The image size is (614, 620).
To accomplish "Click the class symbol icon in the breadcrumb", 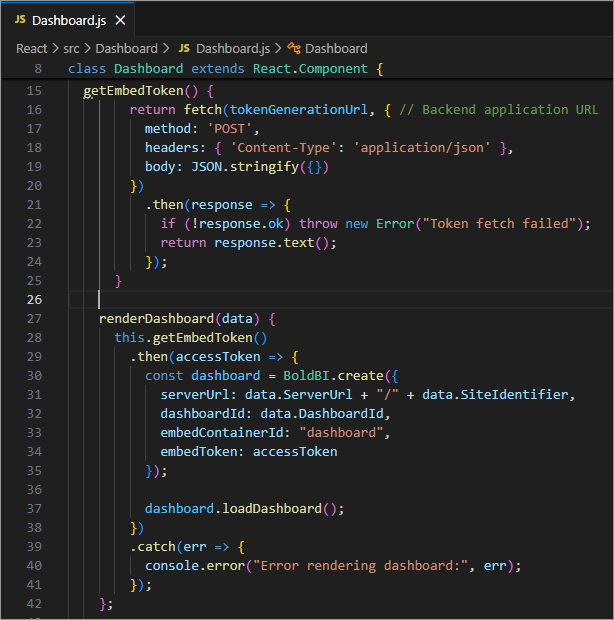I will 294,48.
